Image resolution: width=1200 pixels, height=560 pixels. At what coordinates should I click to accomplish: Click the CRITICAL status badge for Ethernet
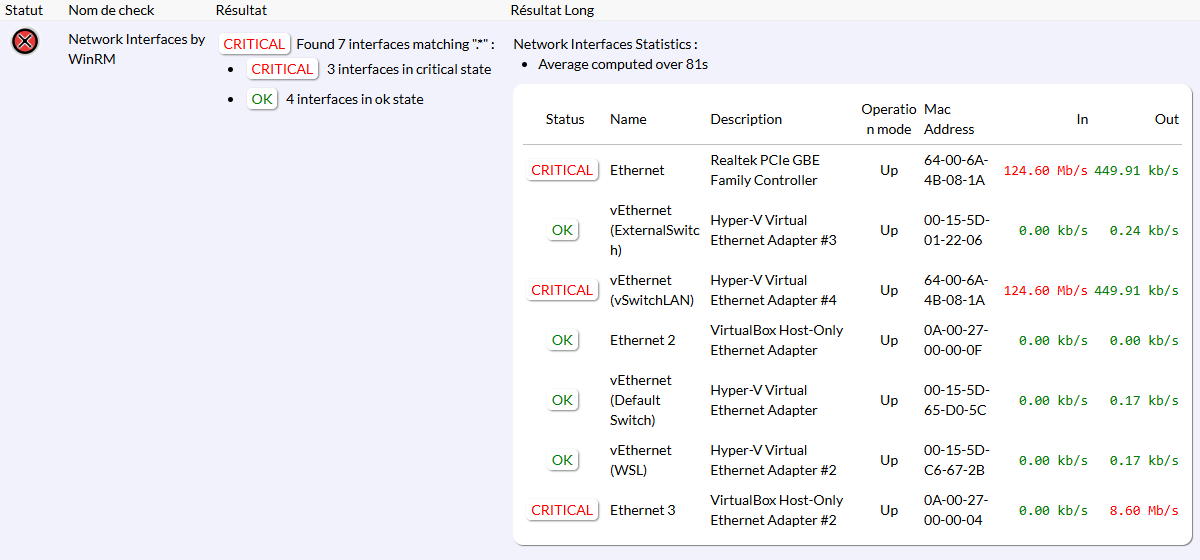coord(562,170)
